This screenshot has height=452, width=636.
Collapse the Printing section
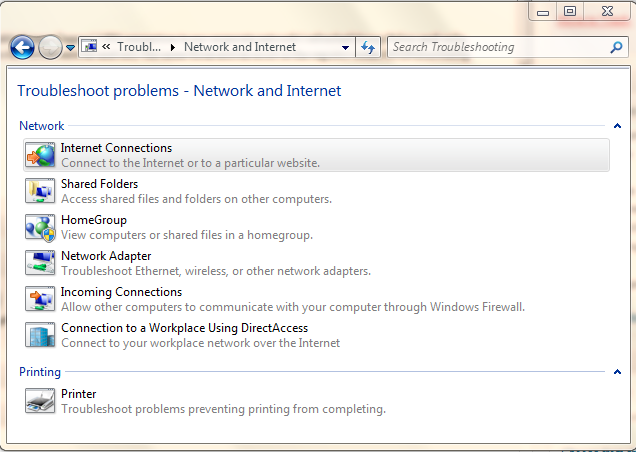(x=617, y=372)
